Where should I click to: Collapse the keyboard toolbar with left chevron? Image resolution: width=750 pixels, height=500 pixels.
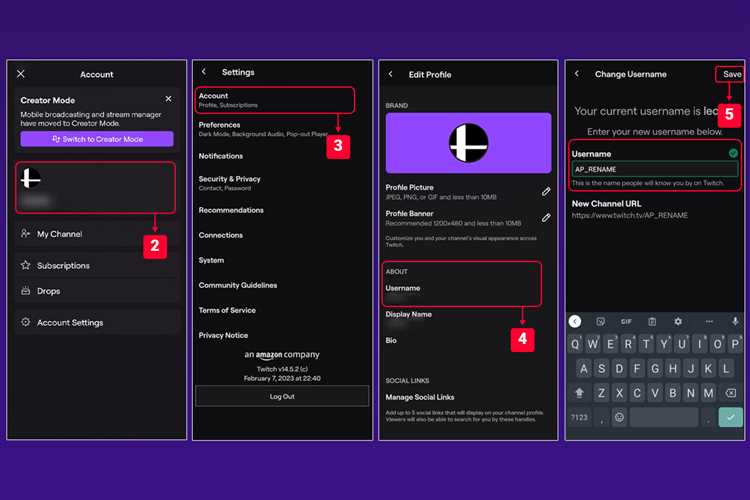pos(575,322)
